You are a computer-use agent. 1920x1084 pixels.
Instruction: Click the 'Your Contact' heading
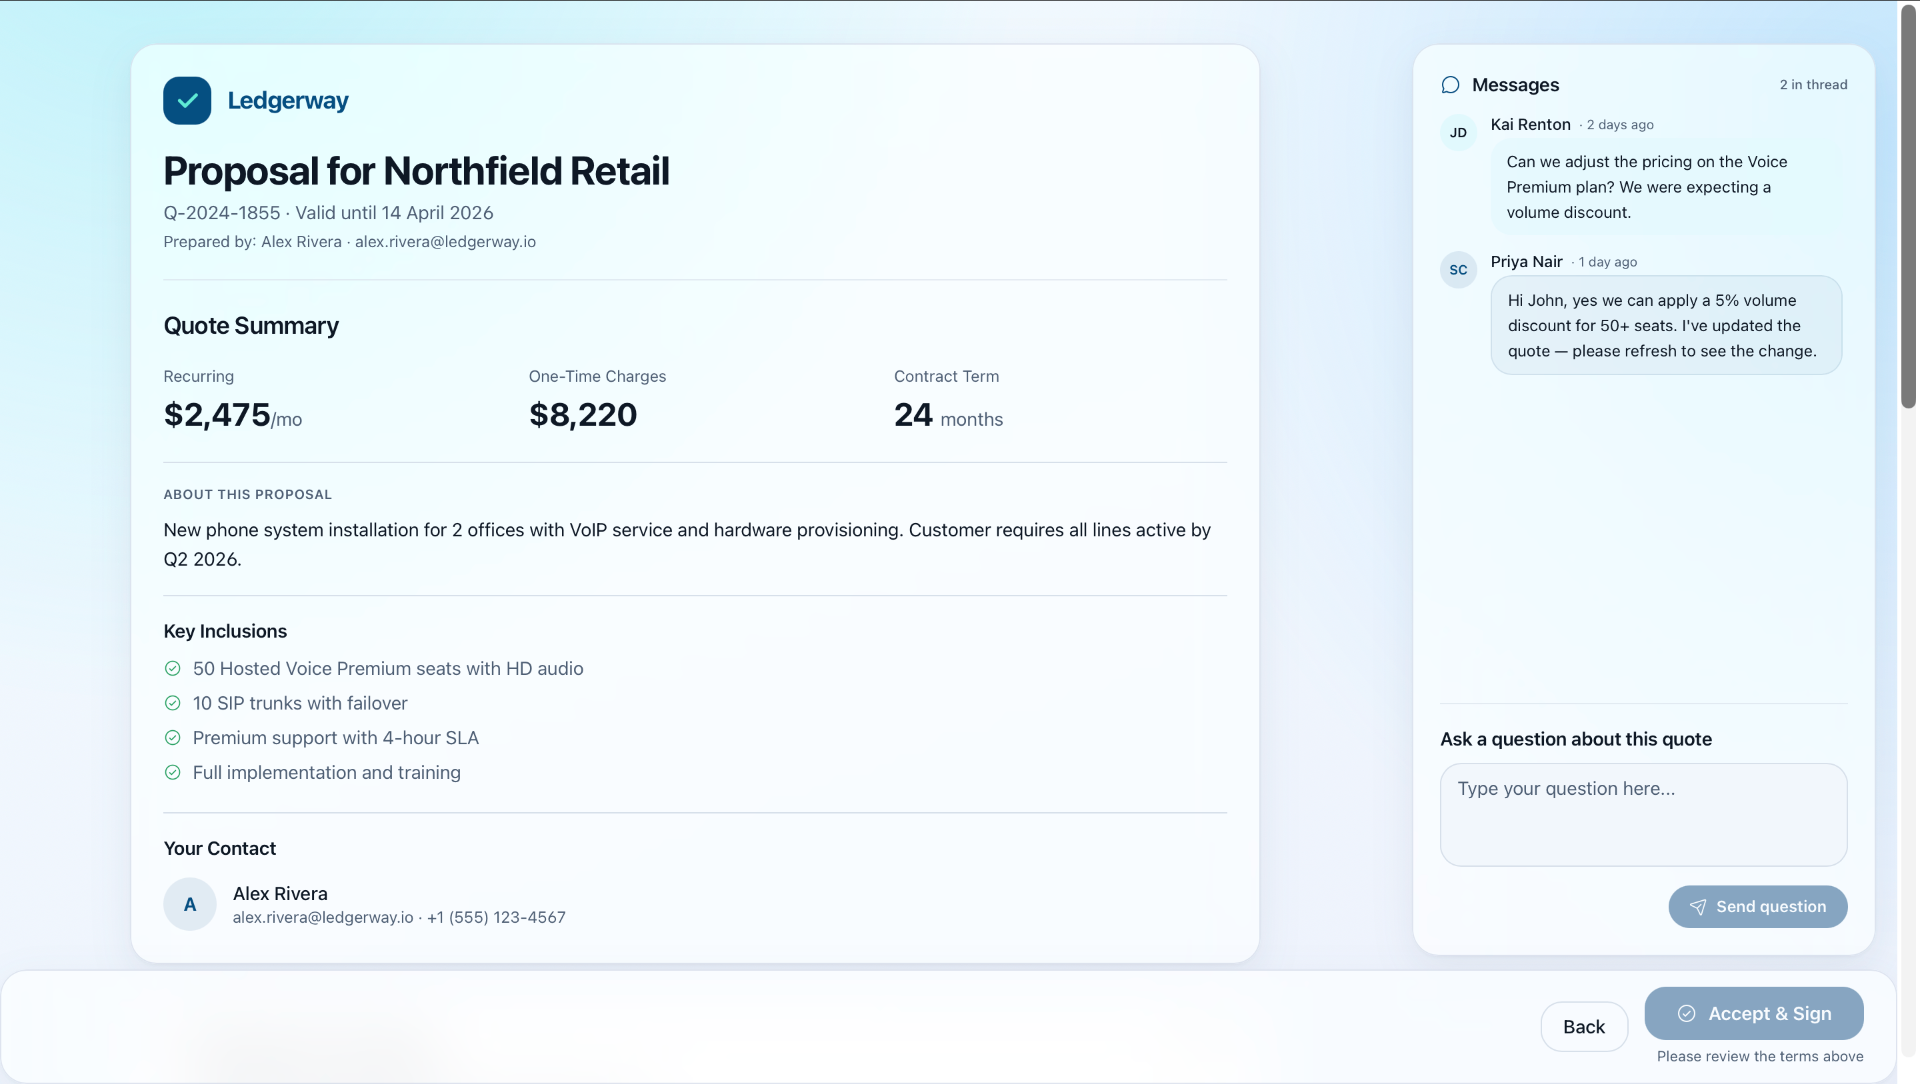pyautogui.click(x=219, y=848)
